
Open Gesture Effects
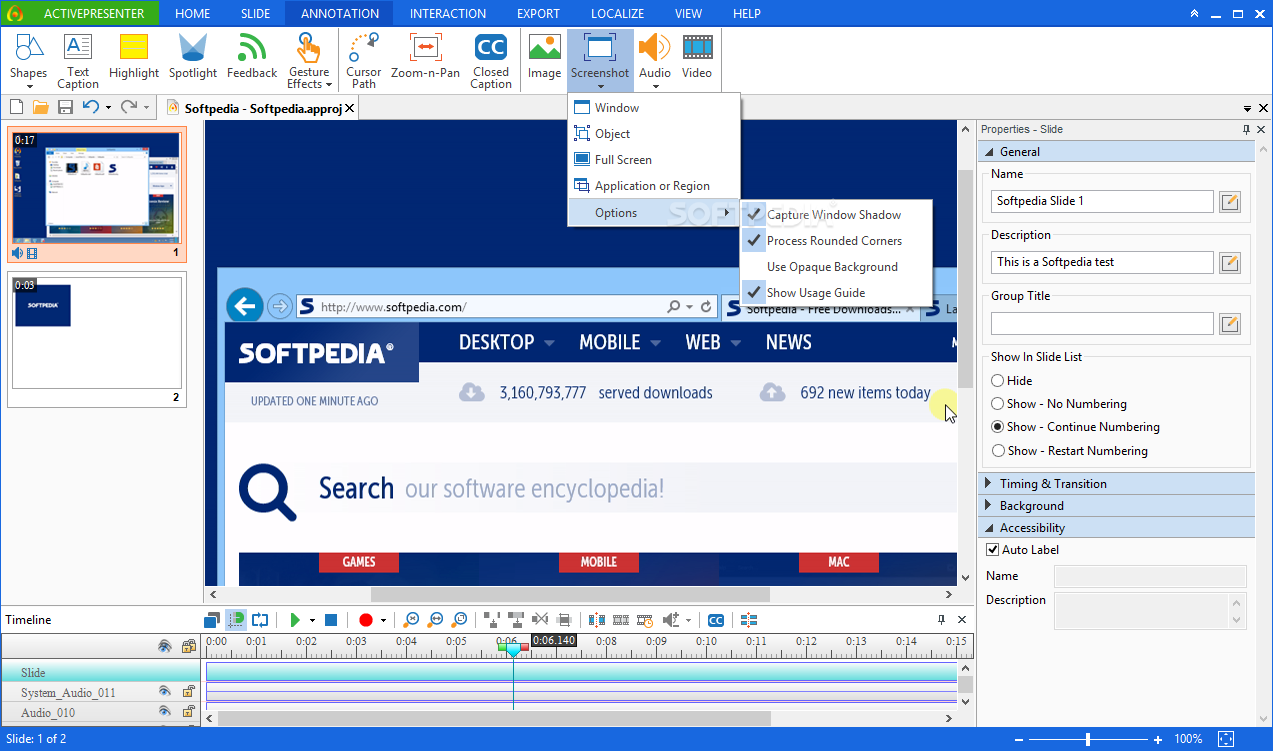coord(309,60)
